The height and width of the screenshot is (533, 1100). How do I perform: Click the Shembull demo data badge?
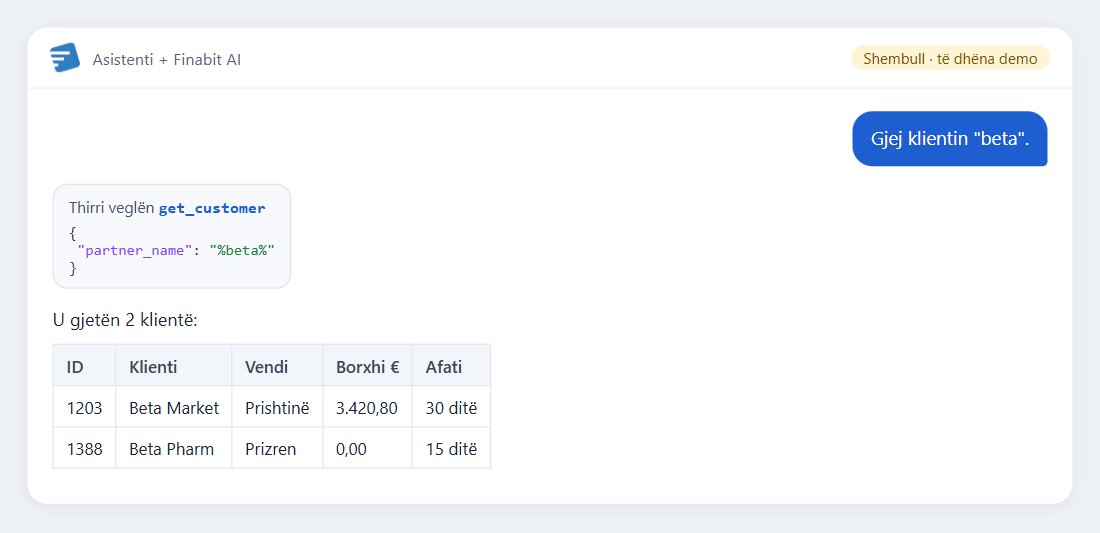950,58
